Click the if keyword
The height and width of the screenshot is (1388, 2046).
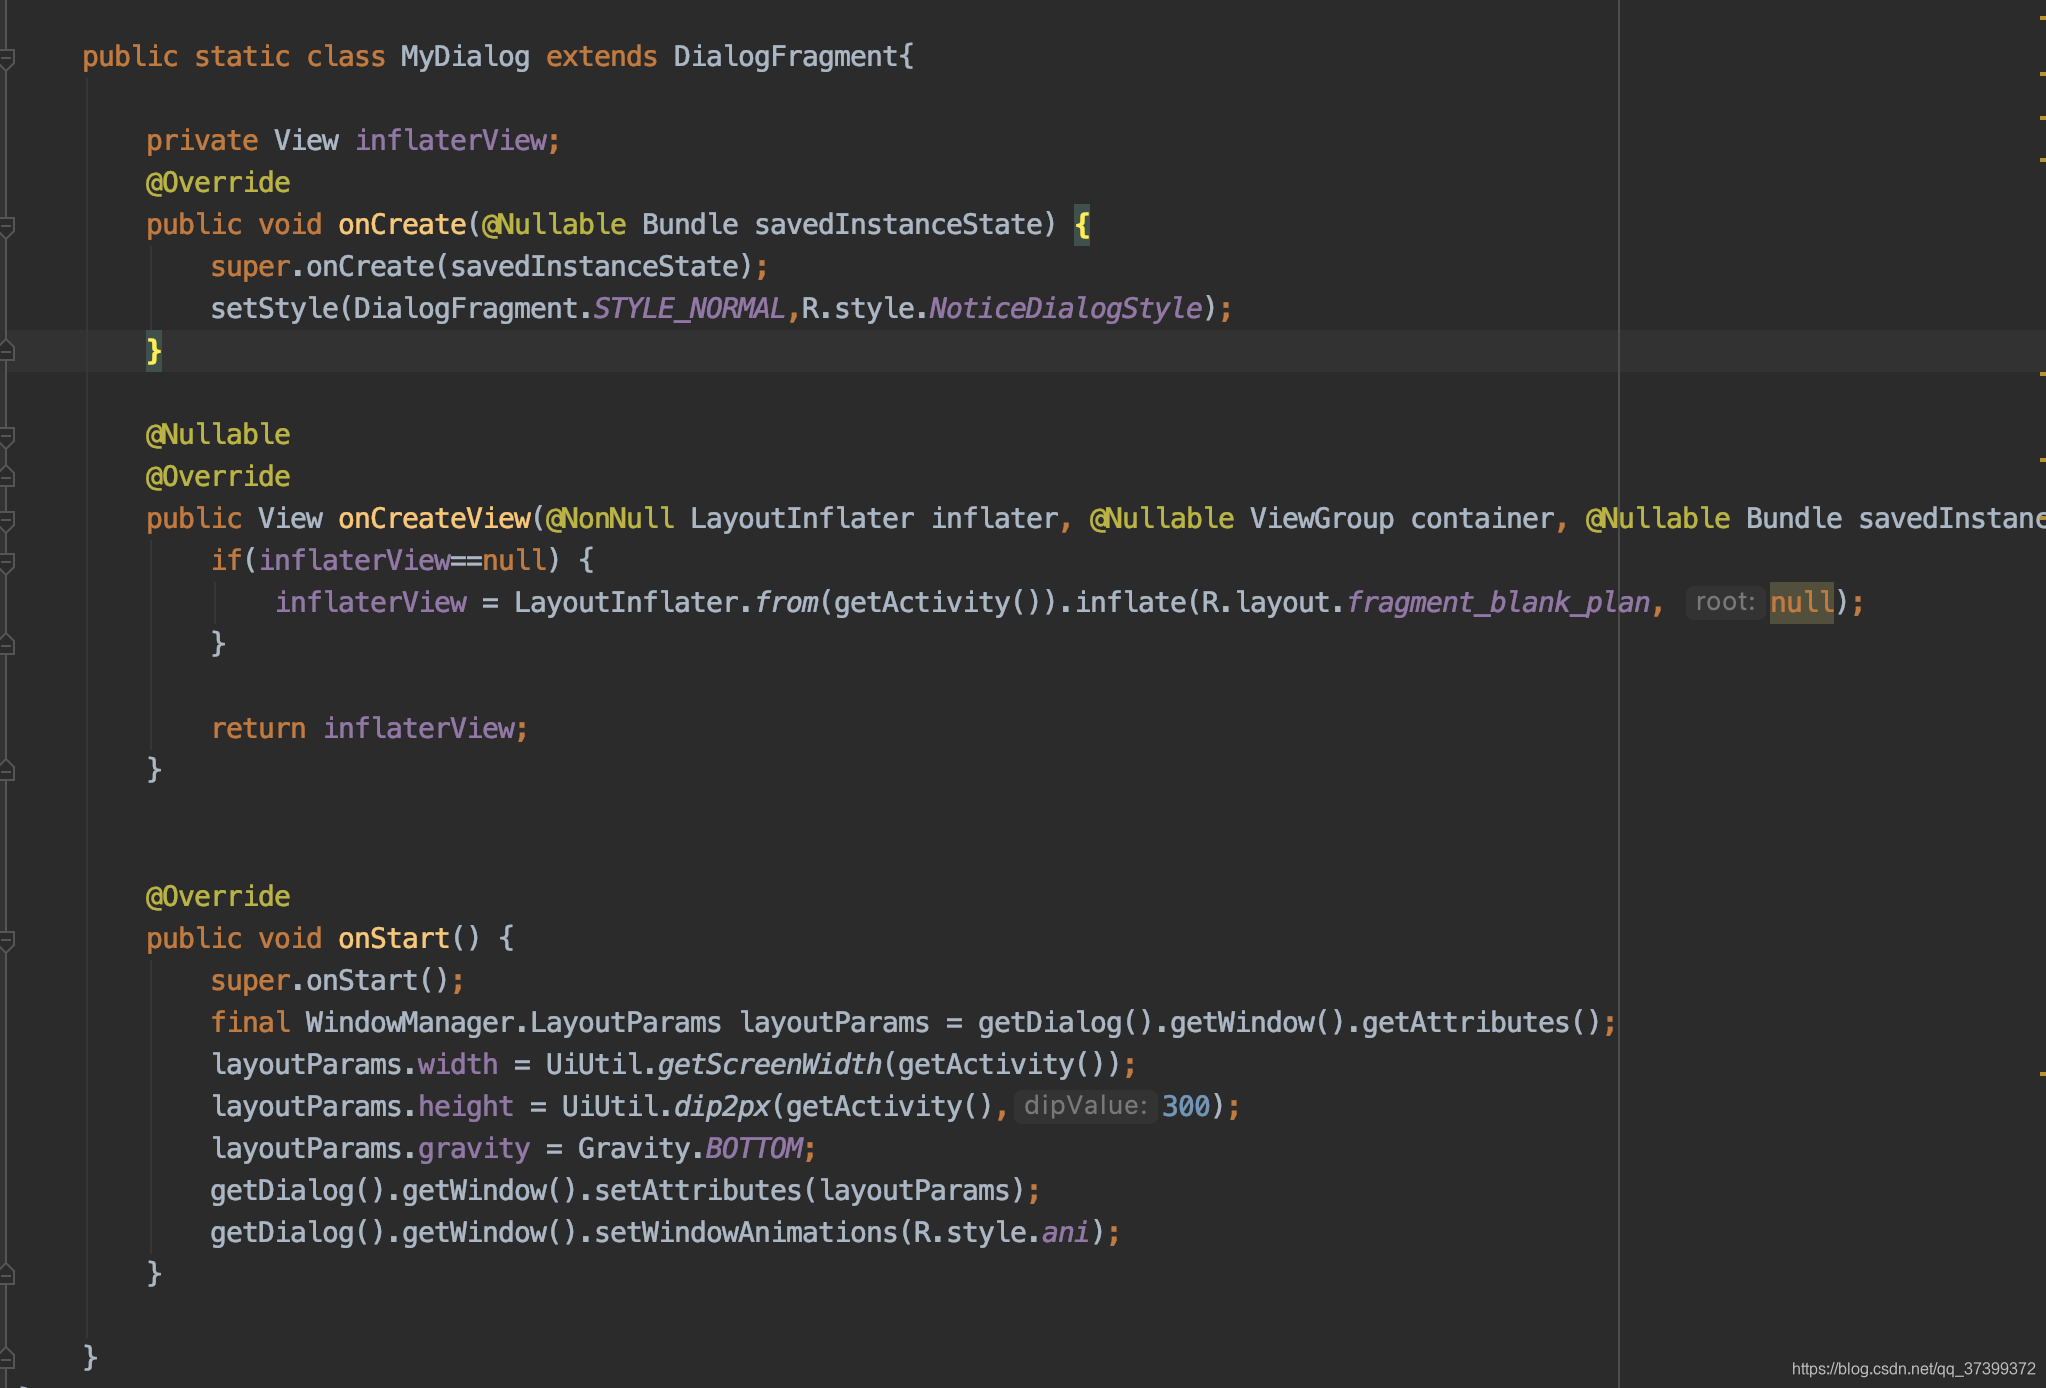(x=226, y=561)
